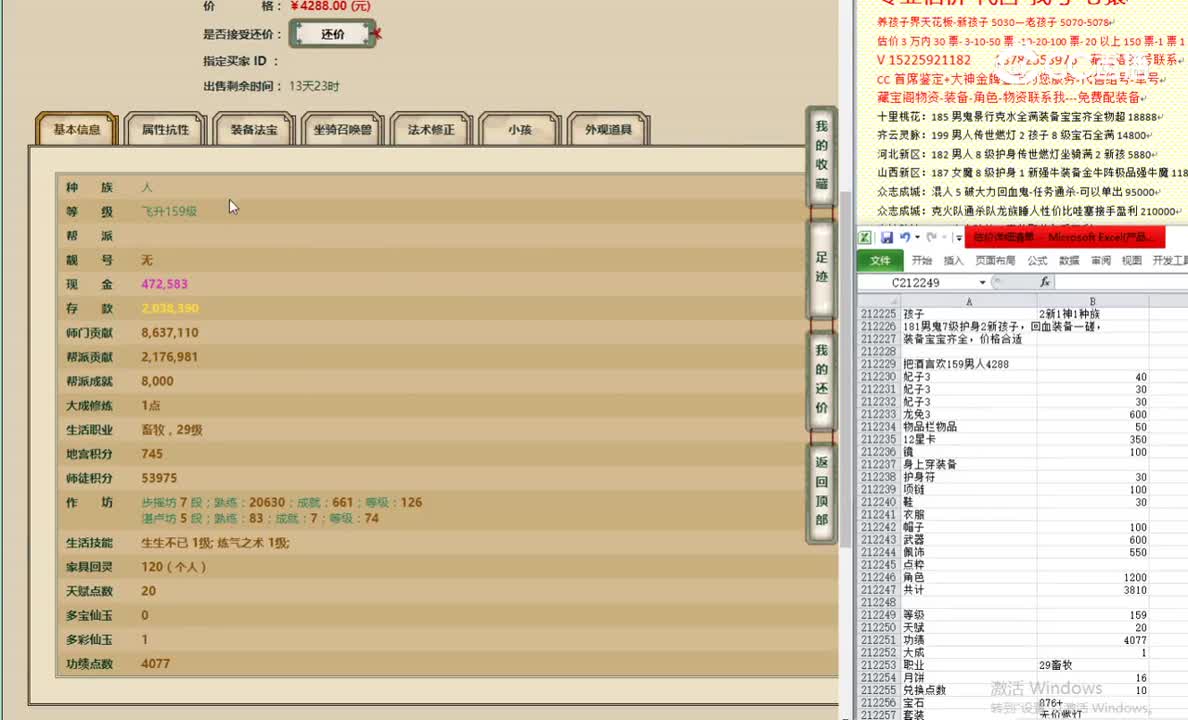
Task: Select column B header in Excel
Action: [x=1093, y=302]
